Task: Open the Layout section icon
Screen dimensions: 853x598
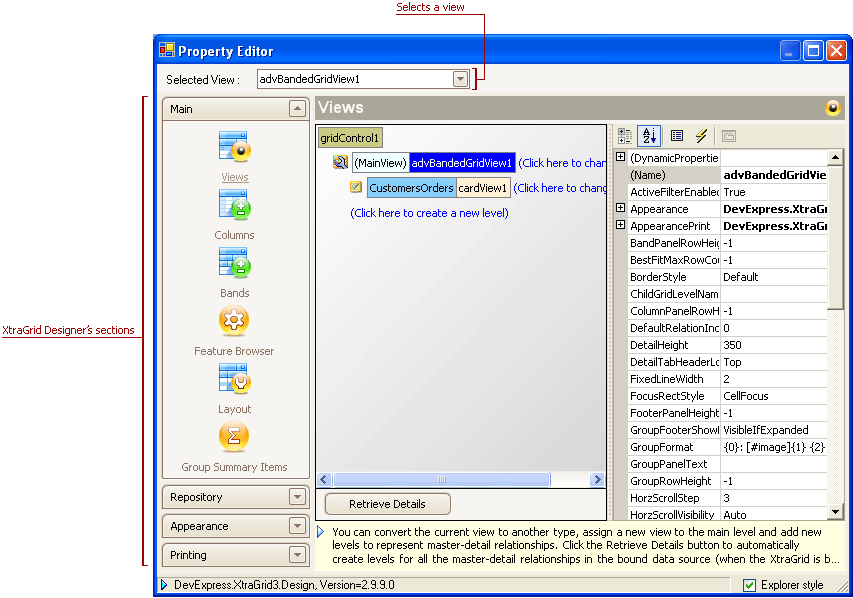Action: (234, 379)
